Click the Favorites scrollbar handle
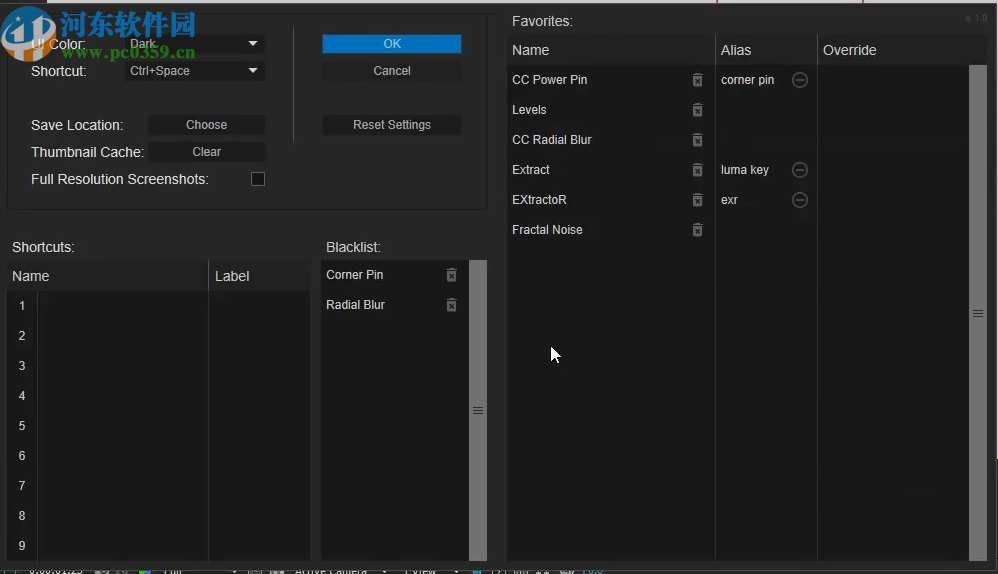The width and height of the screenshot is (998, 574). 978,313
